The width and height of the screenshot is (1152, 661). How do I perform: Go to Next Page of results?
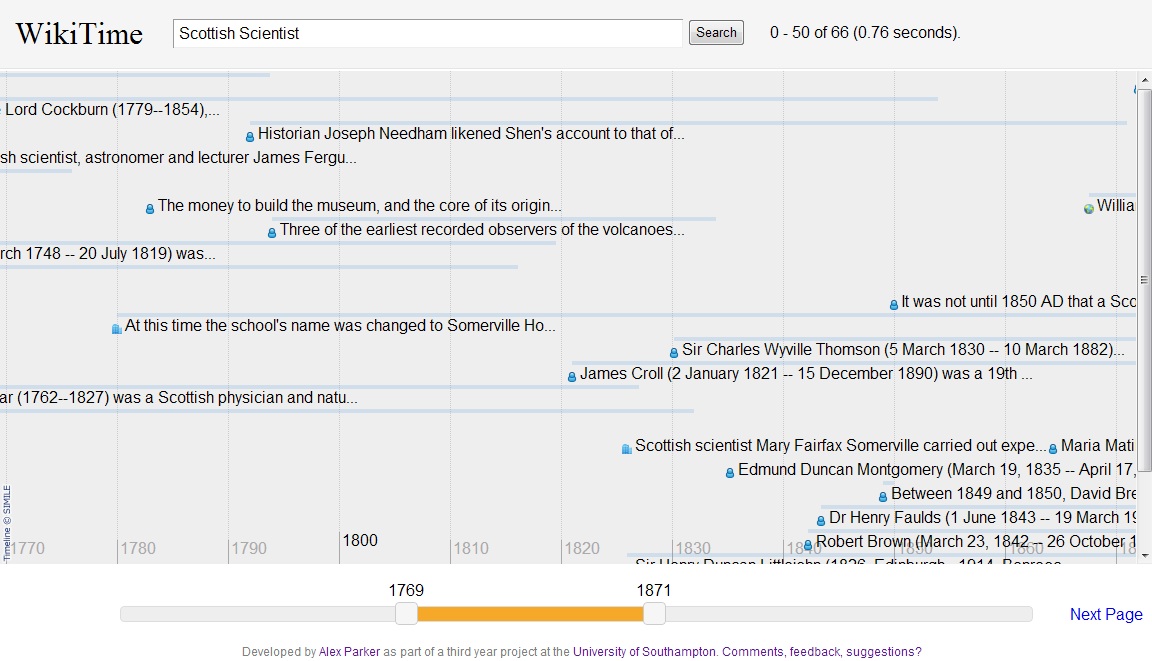coord(1106,614)
